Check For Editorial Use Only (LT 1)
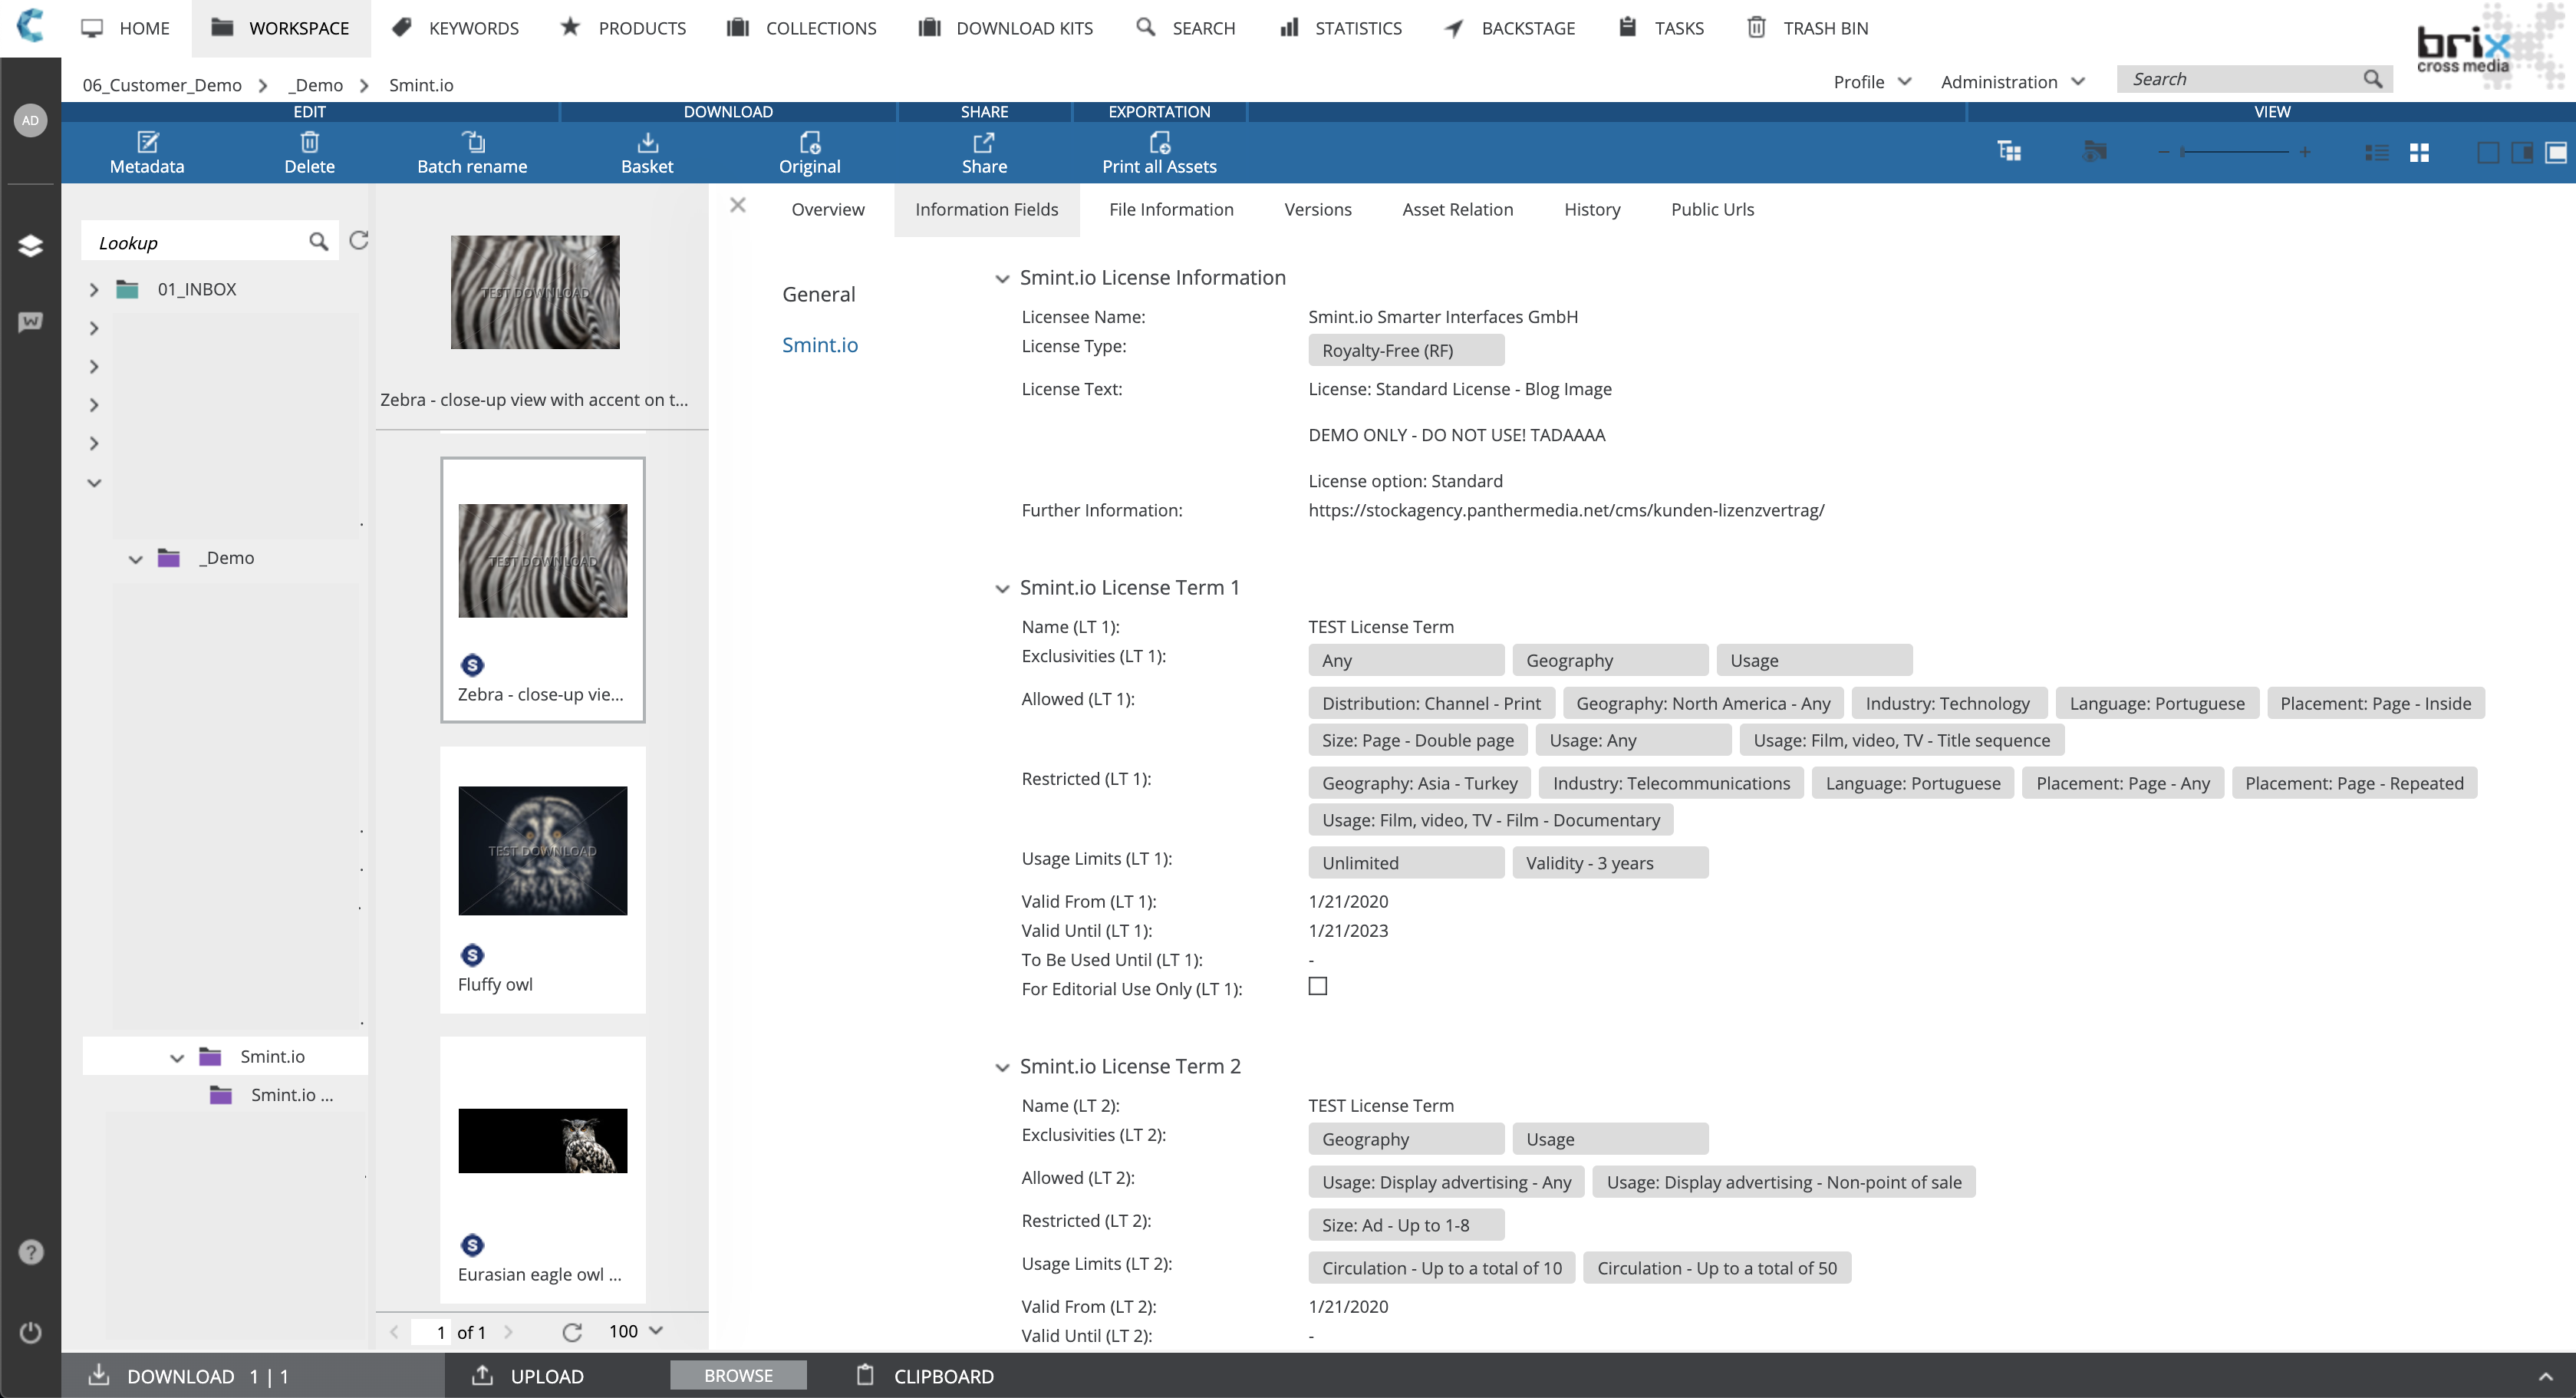Viewport: 2576px width, 1398px height. [1317, 986]
